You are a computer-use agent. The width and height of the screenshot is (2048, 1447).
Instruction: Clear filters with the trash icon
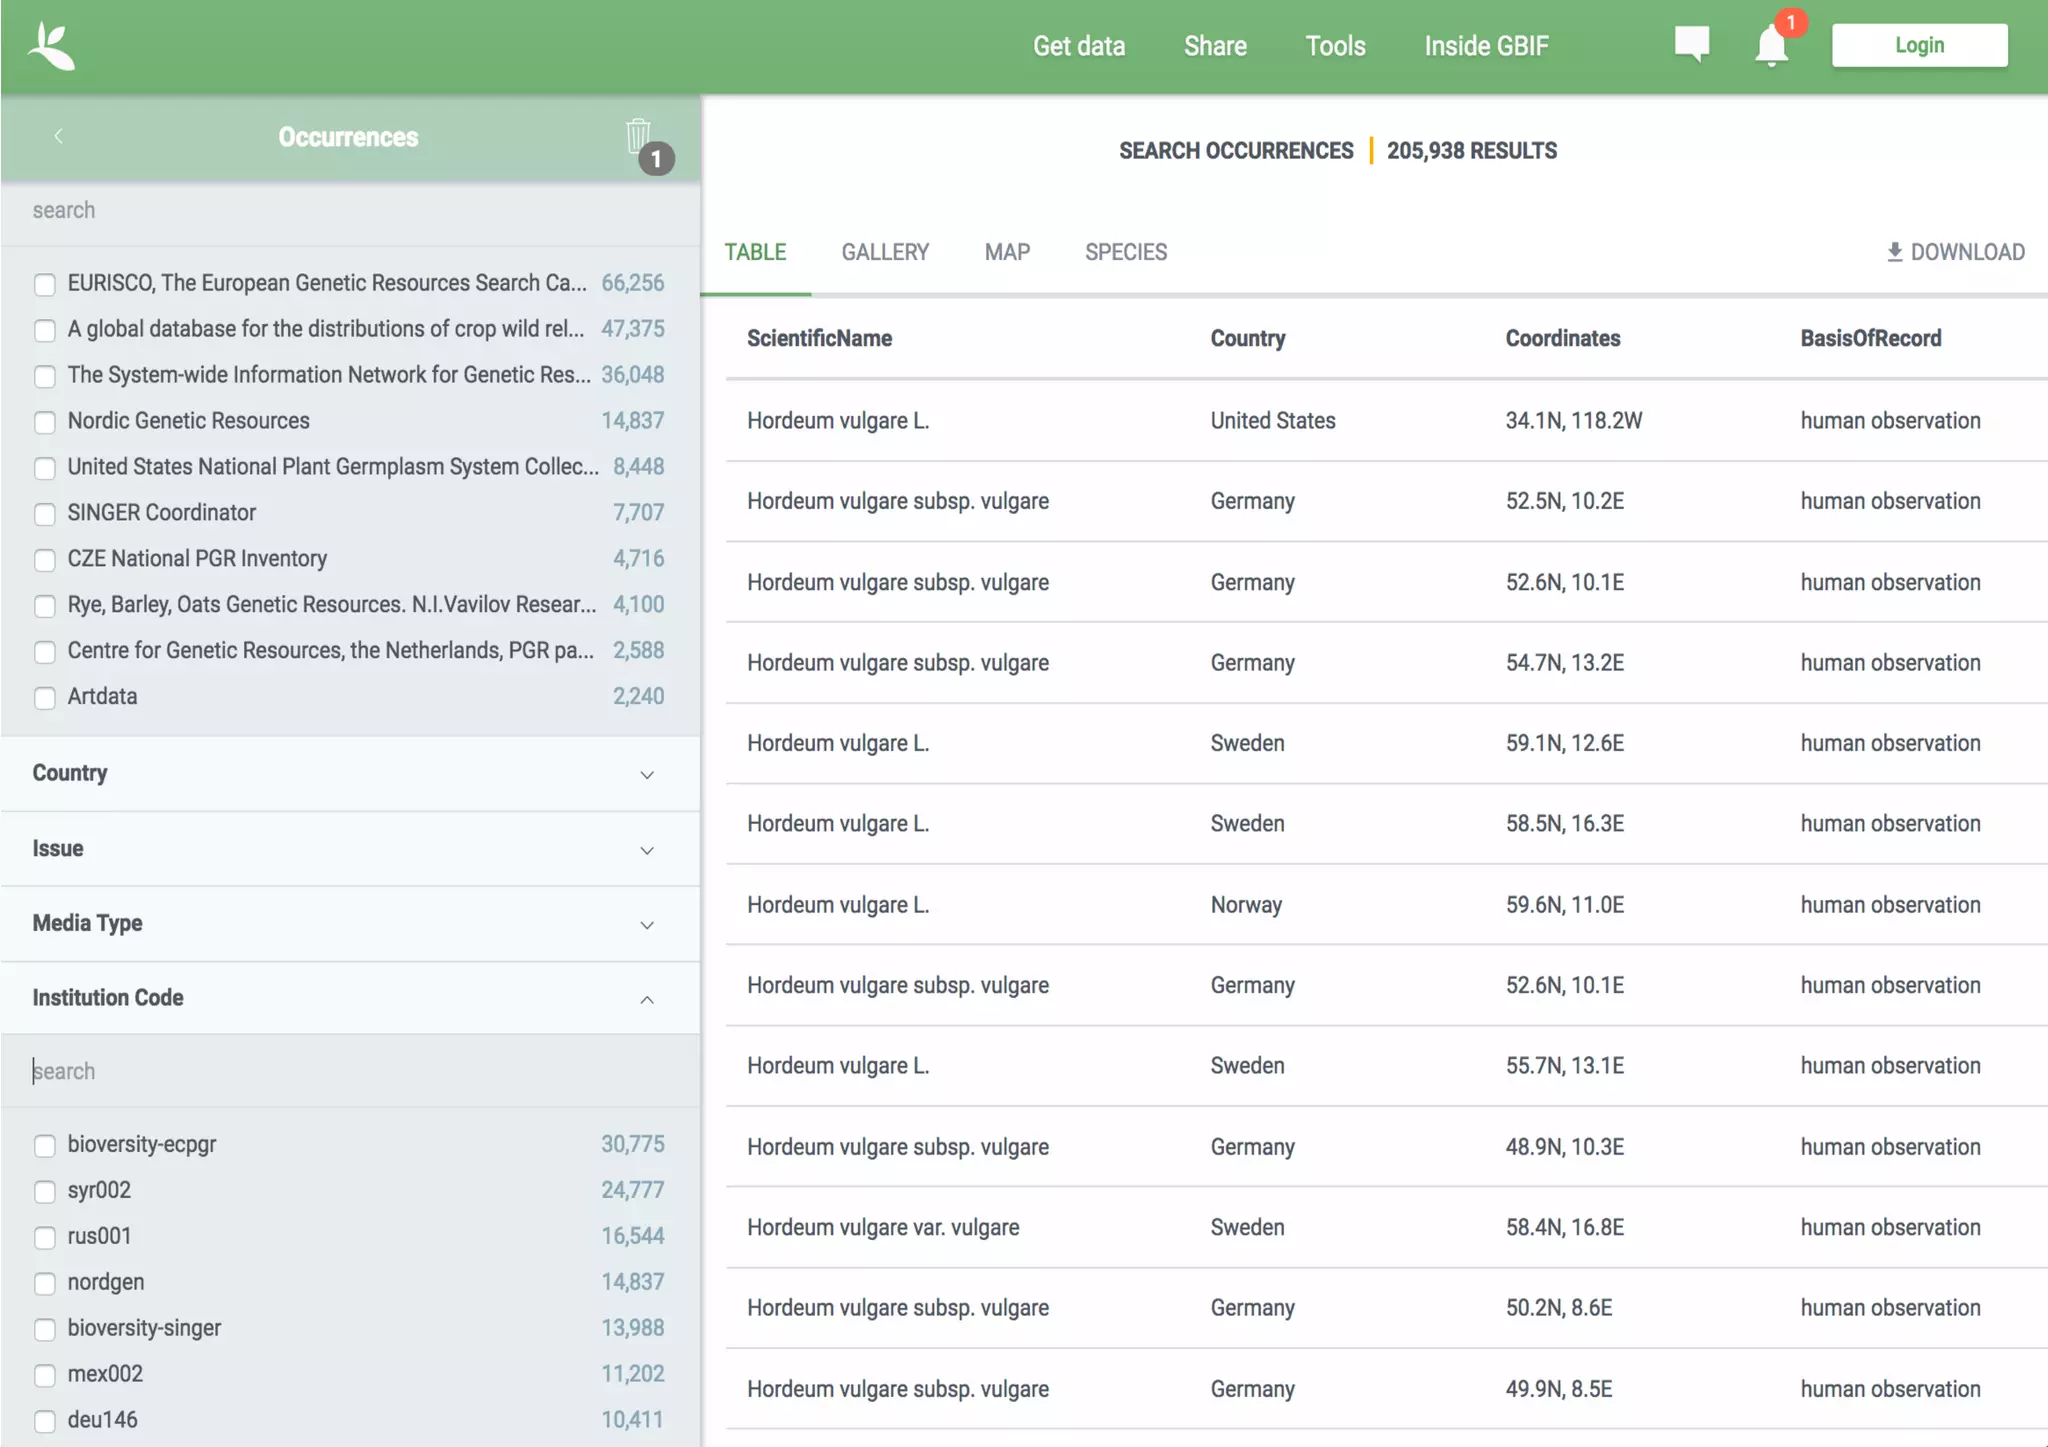[x=638, y=136]
